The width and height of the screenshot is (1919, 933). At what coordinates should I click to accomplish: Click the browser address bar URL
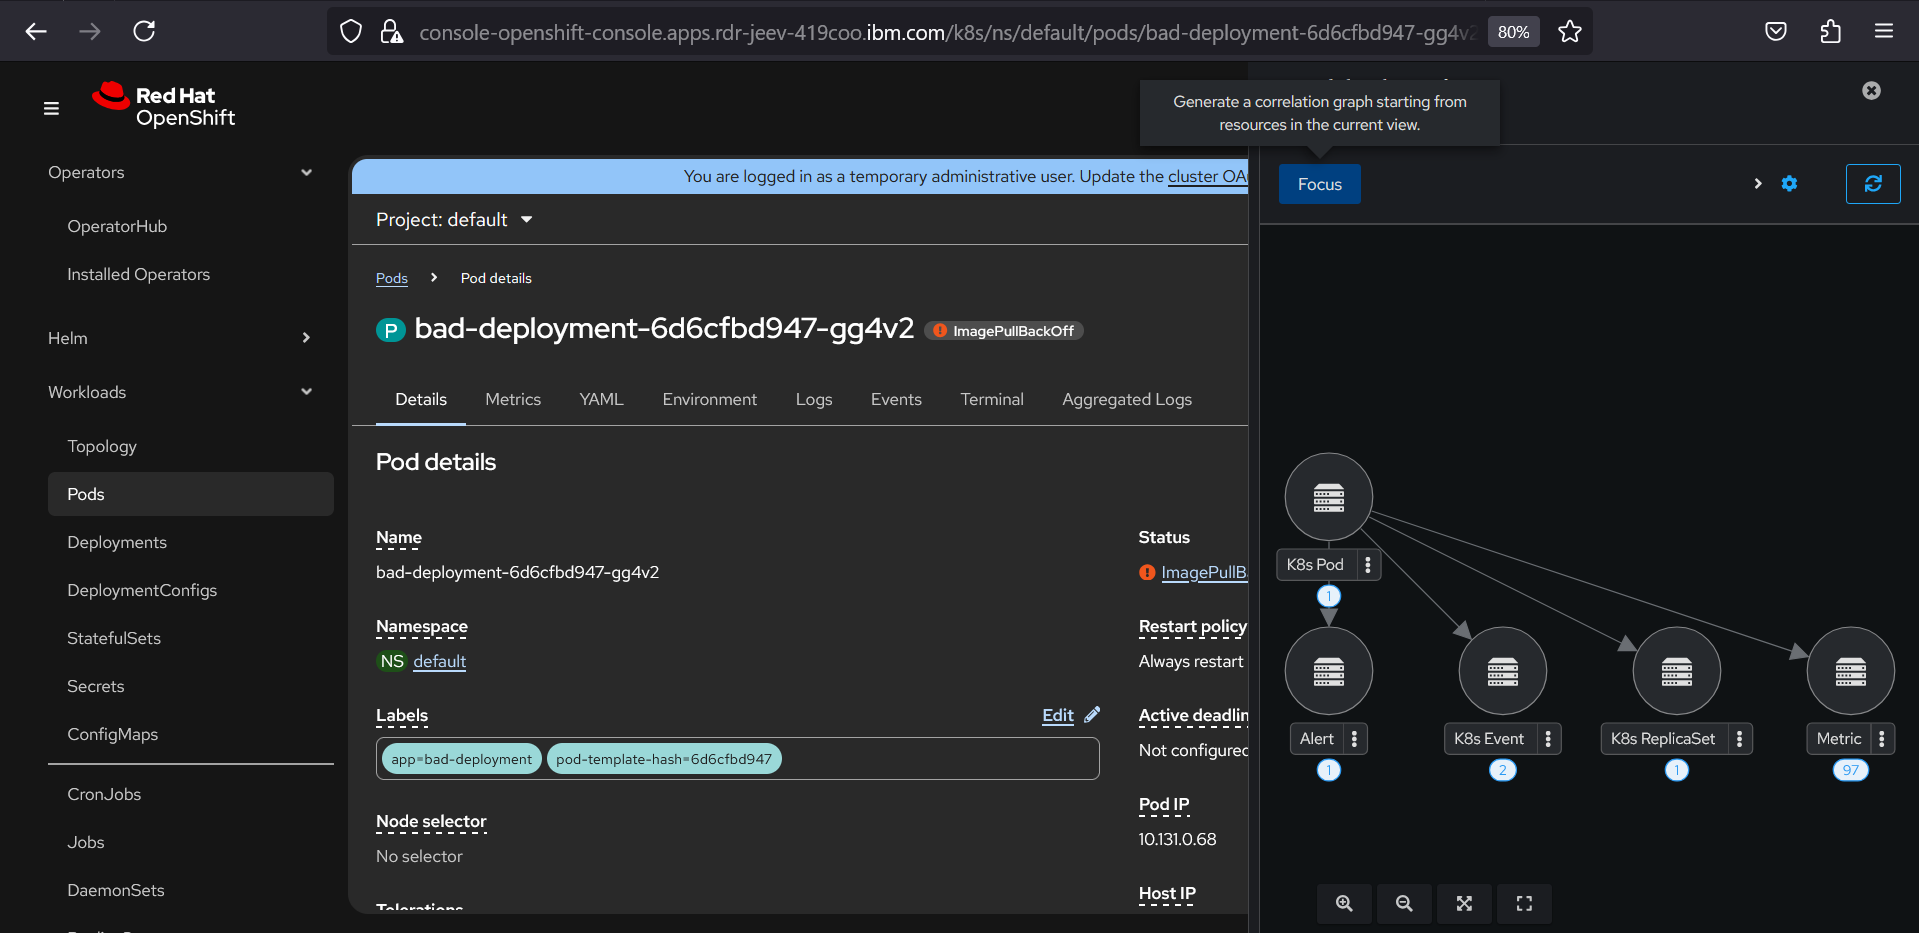pos(947,32)
